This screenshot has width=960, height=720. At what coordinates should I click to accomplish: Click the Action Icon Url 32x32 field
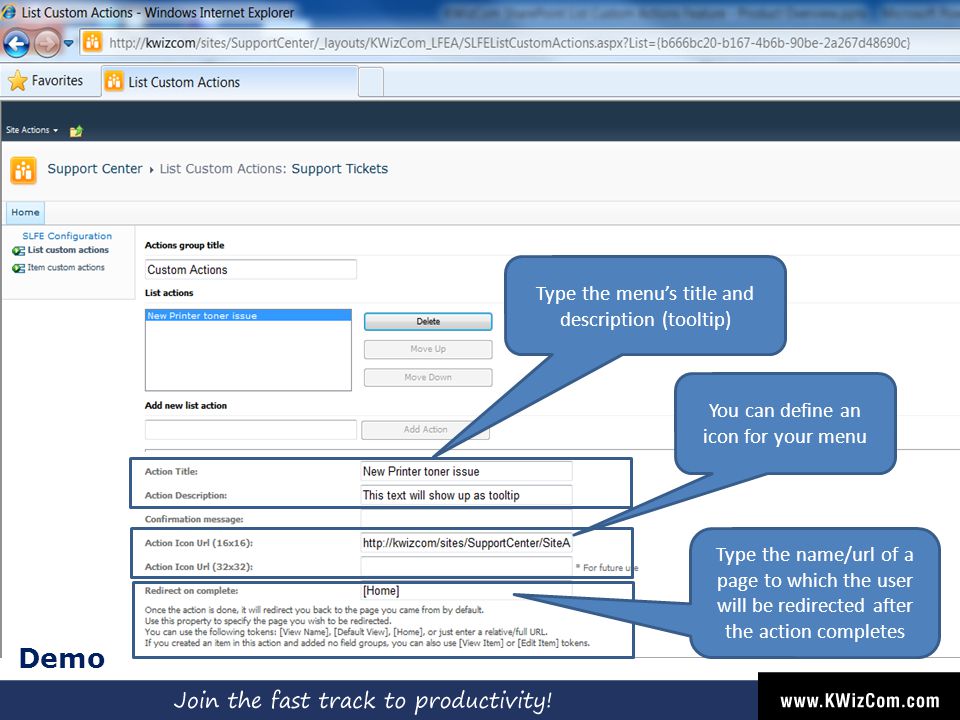467,566
